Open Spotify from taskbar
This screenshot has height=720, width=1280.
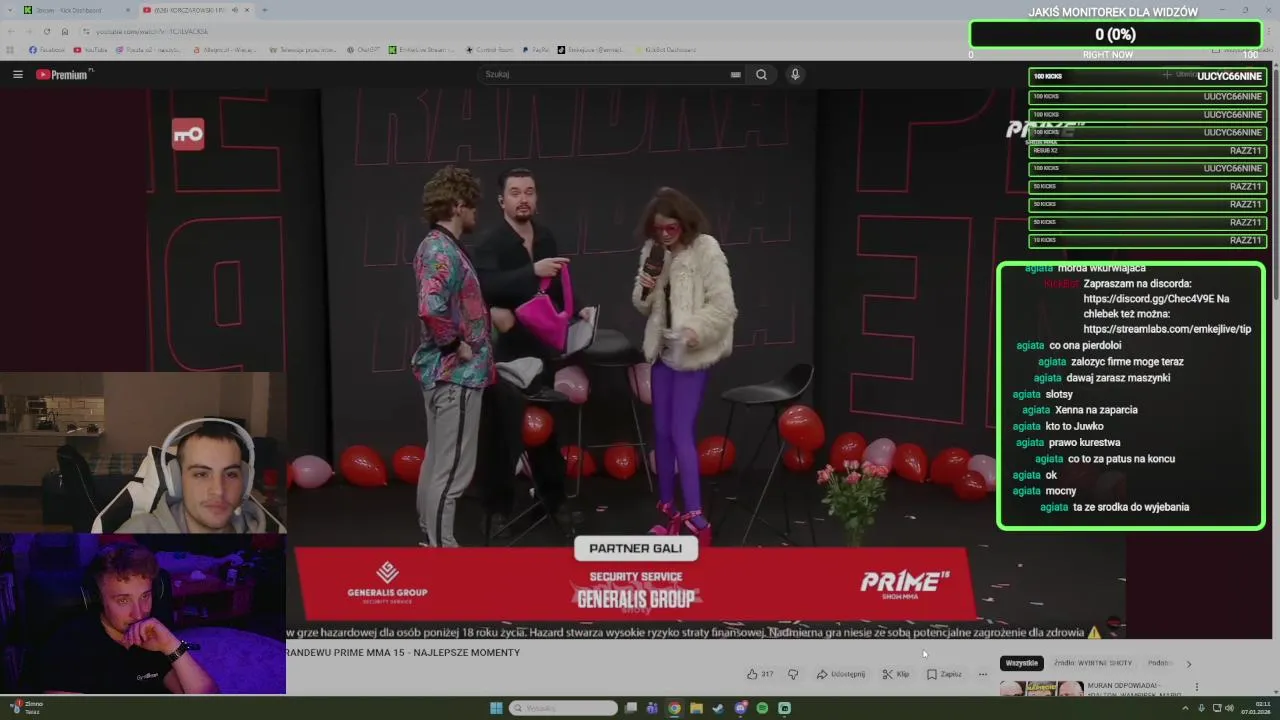[762, 708]
